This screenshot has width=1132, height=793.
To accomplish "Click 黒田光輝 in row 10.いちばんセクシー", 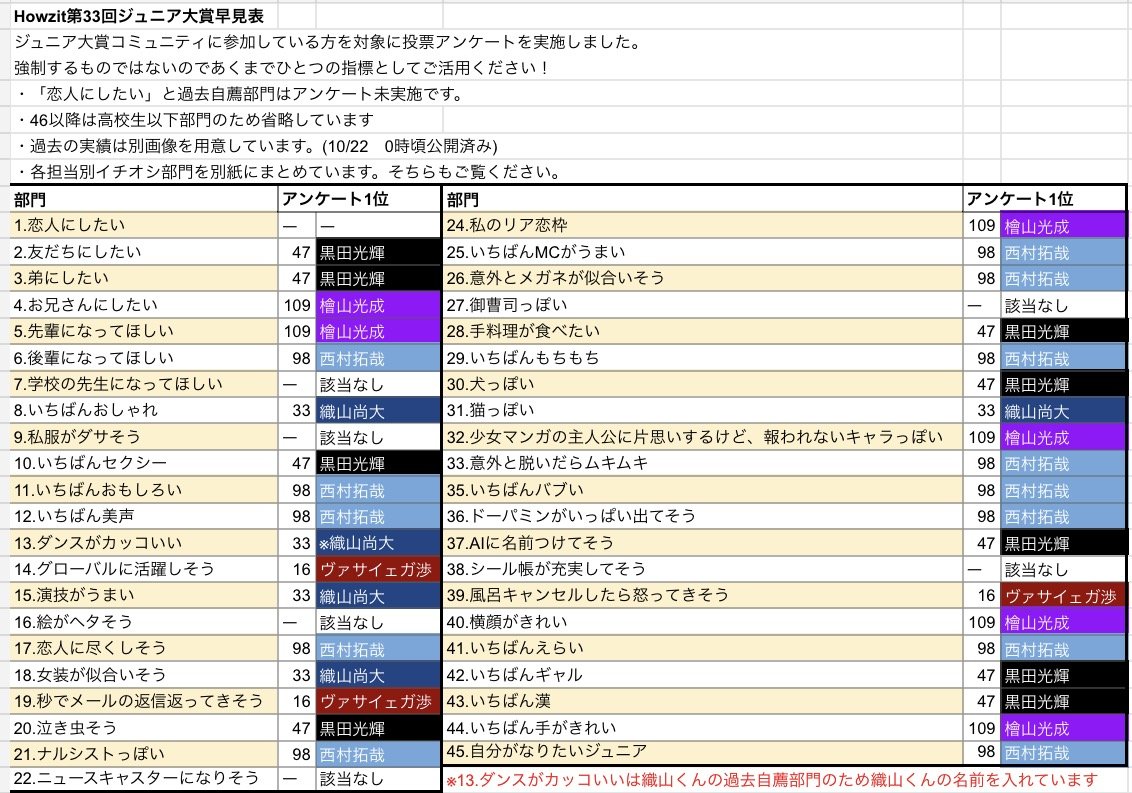I will pos(378,463).
